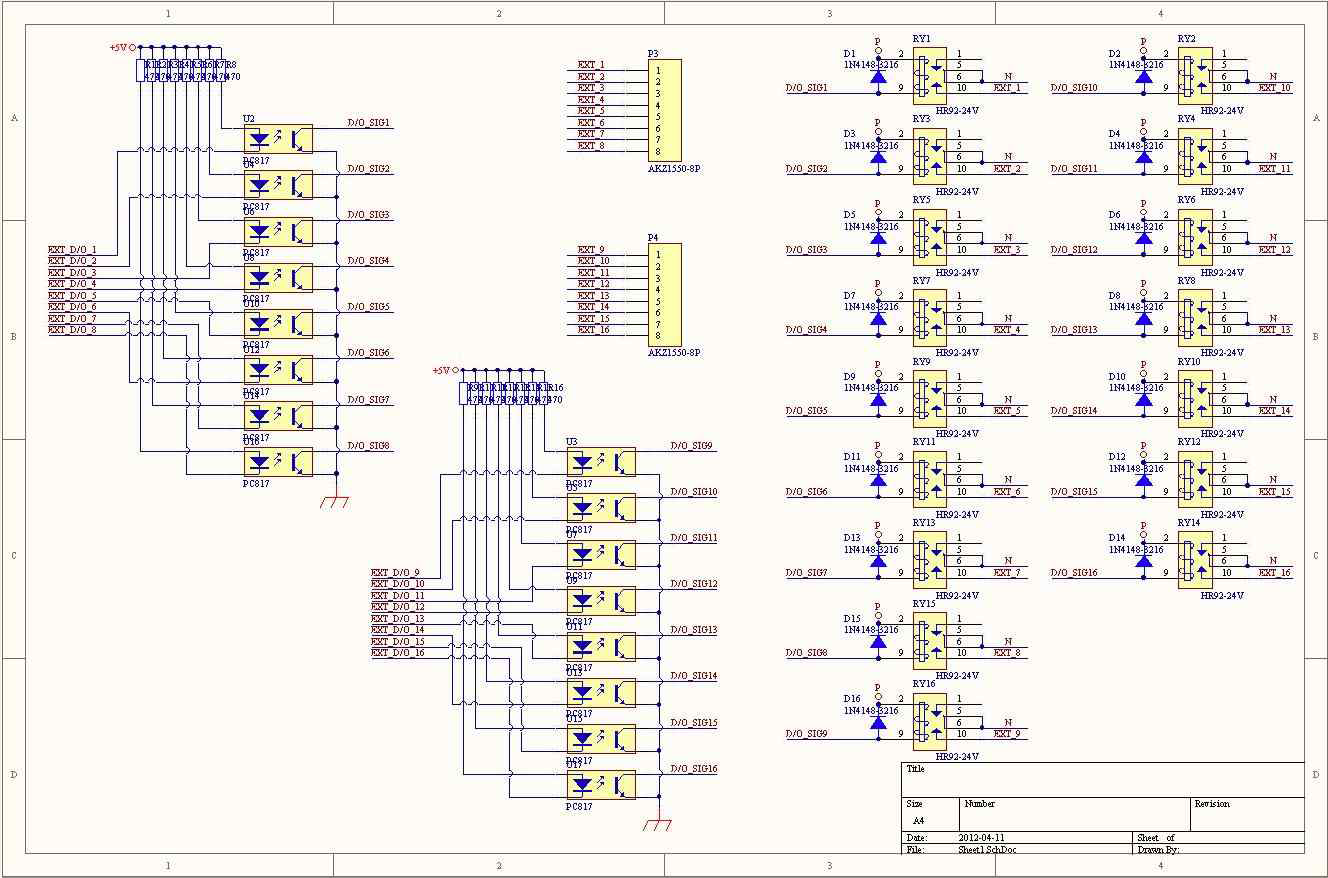The width and height of the screenshot is (1328, 878).
Task: Click ground symbol below D/O_SIG8 optocoupler
Action: click(x=336, y=502)
